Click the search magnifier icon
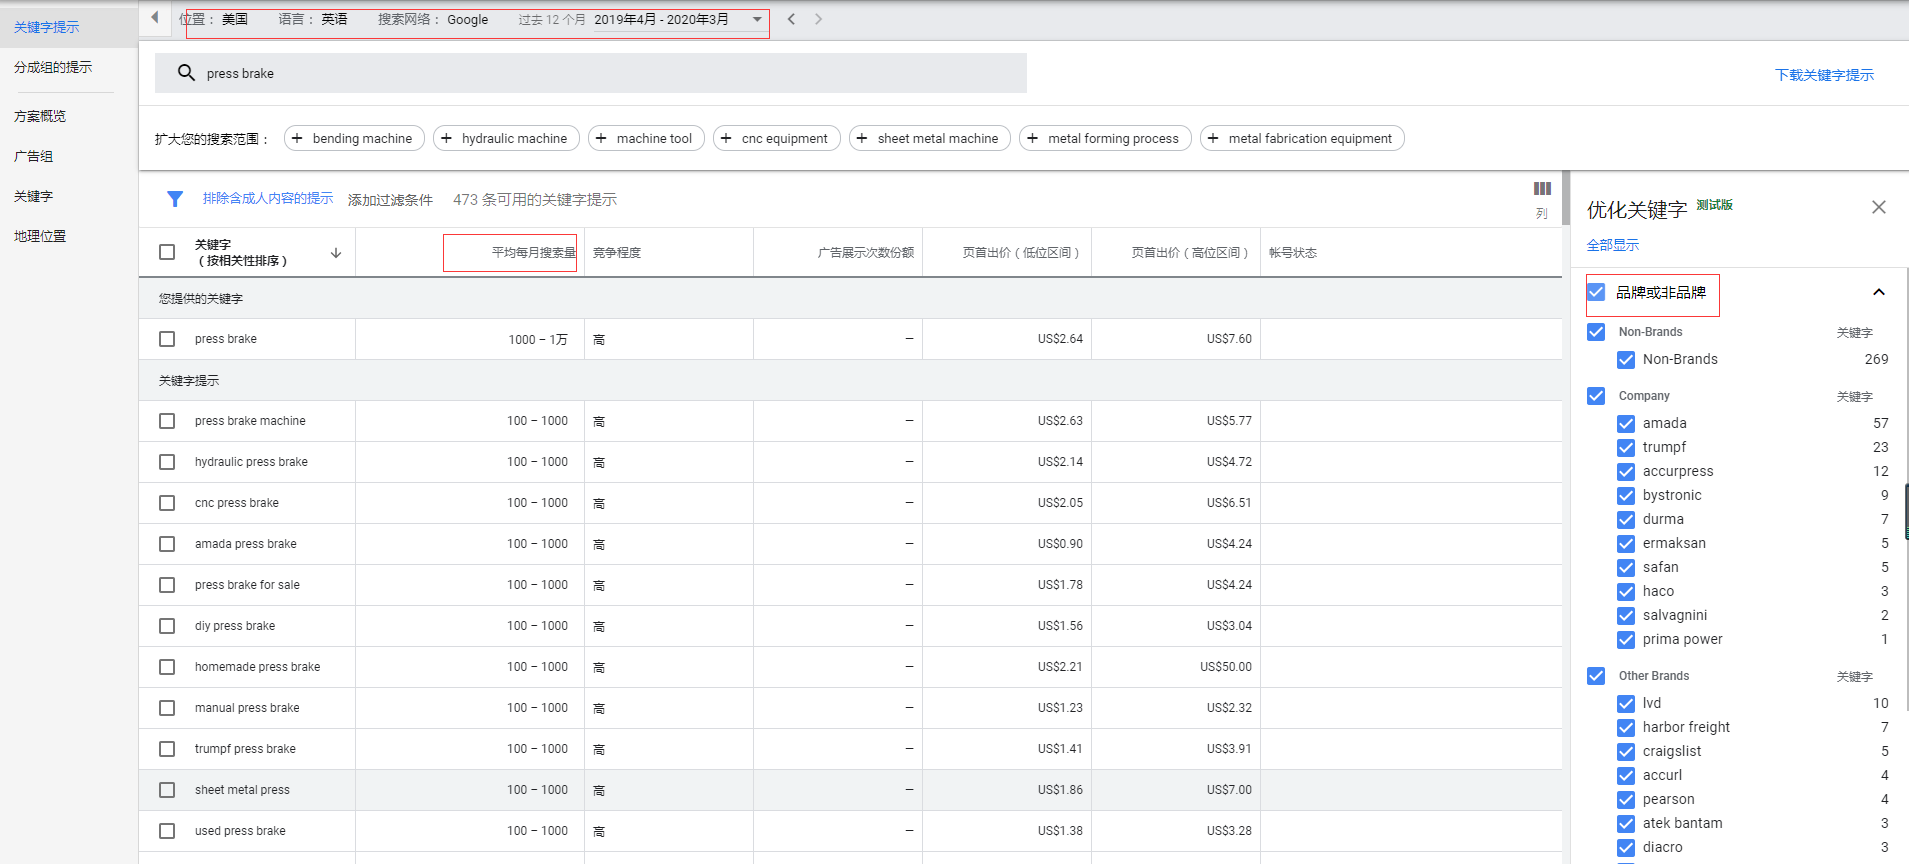The height and width of the screenshot is (864, 1909). click(186, 73)
